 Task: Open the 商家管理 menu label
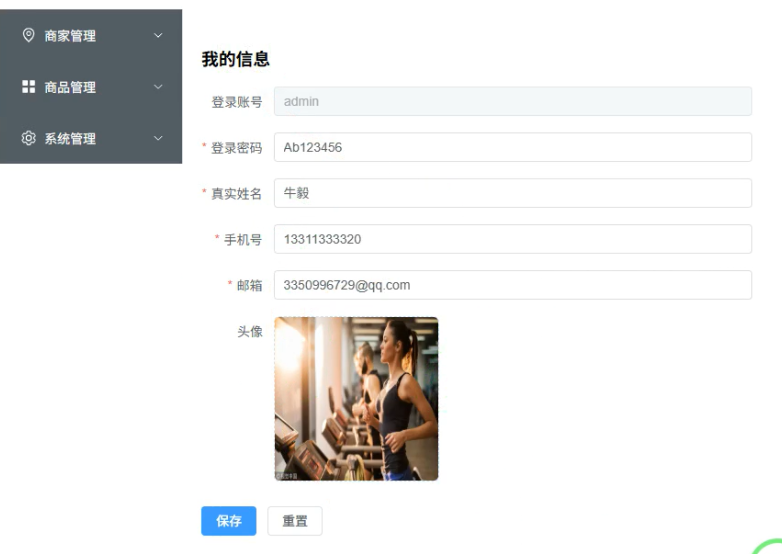pos(70,36)
